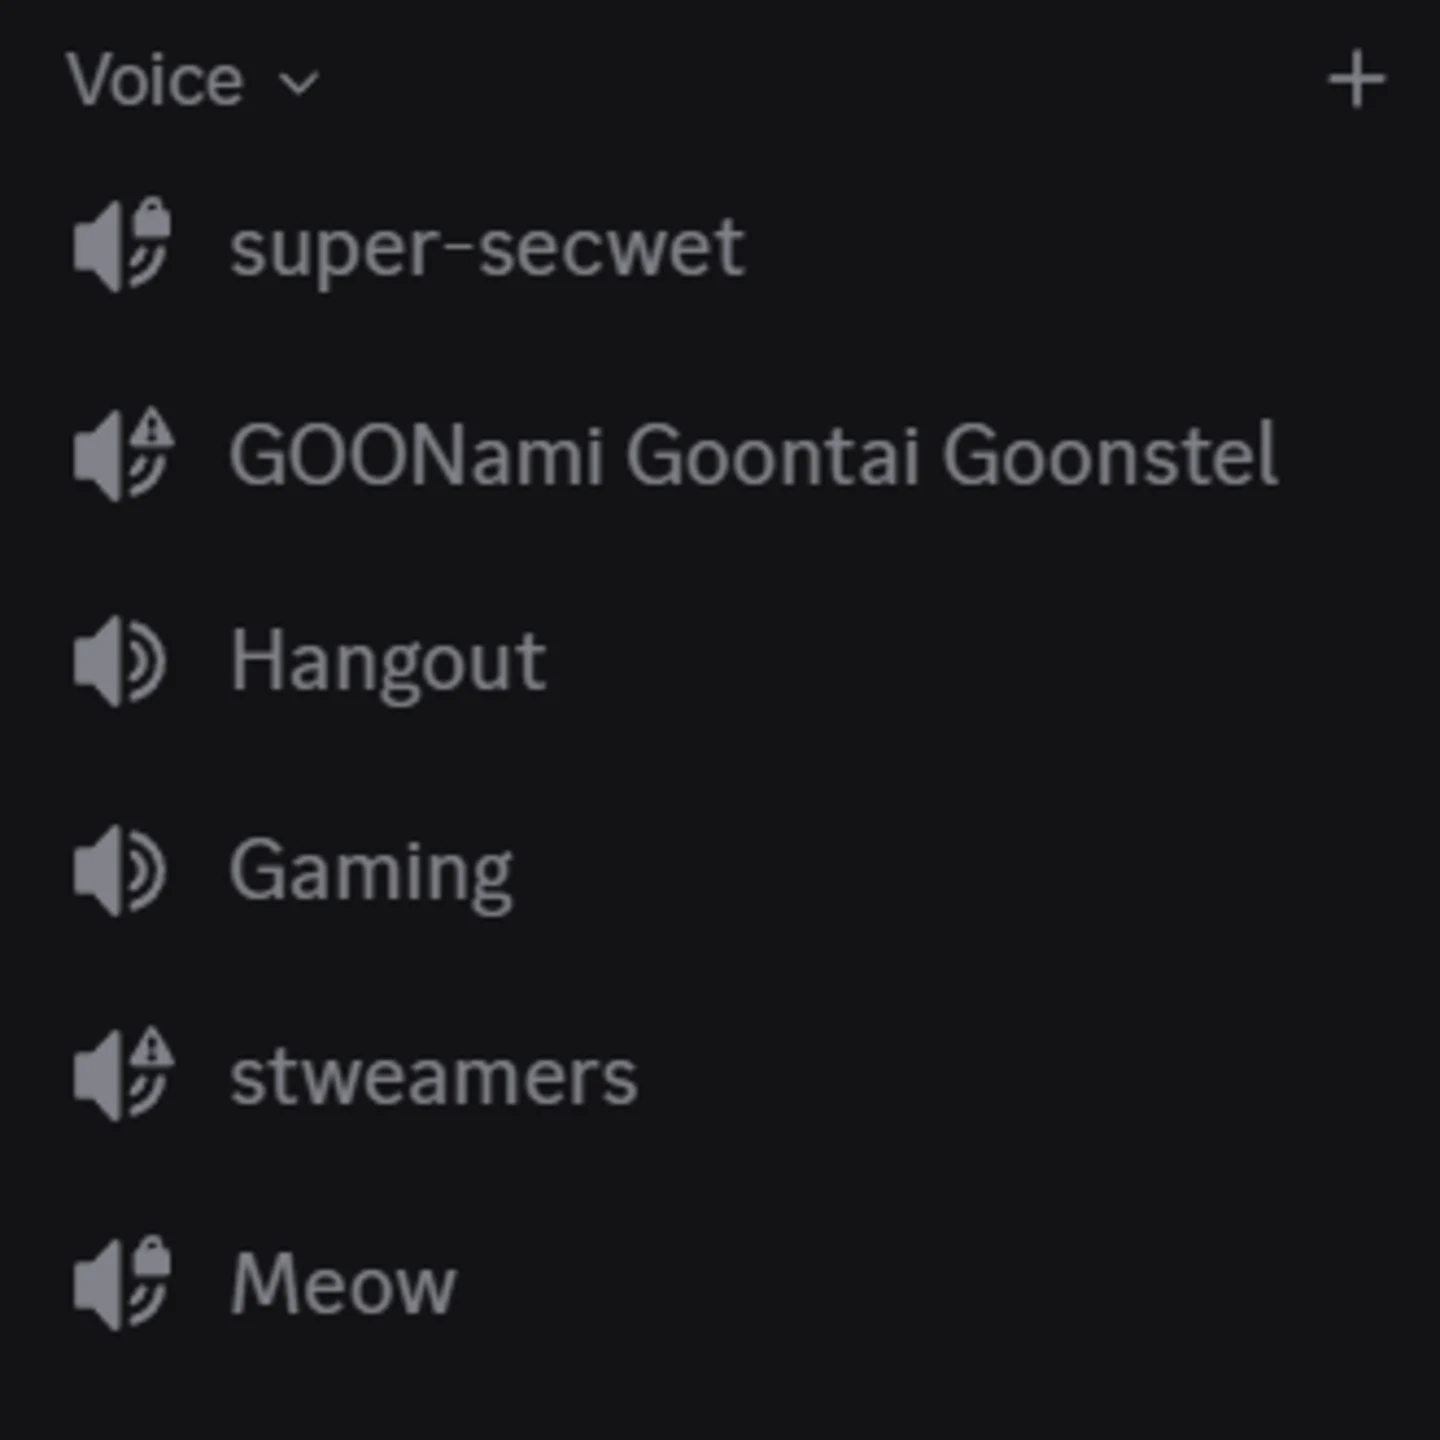Click the lock badge on super-secwet's icon

(x=152, y=217)
